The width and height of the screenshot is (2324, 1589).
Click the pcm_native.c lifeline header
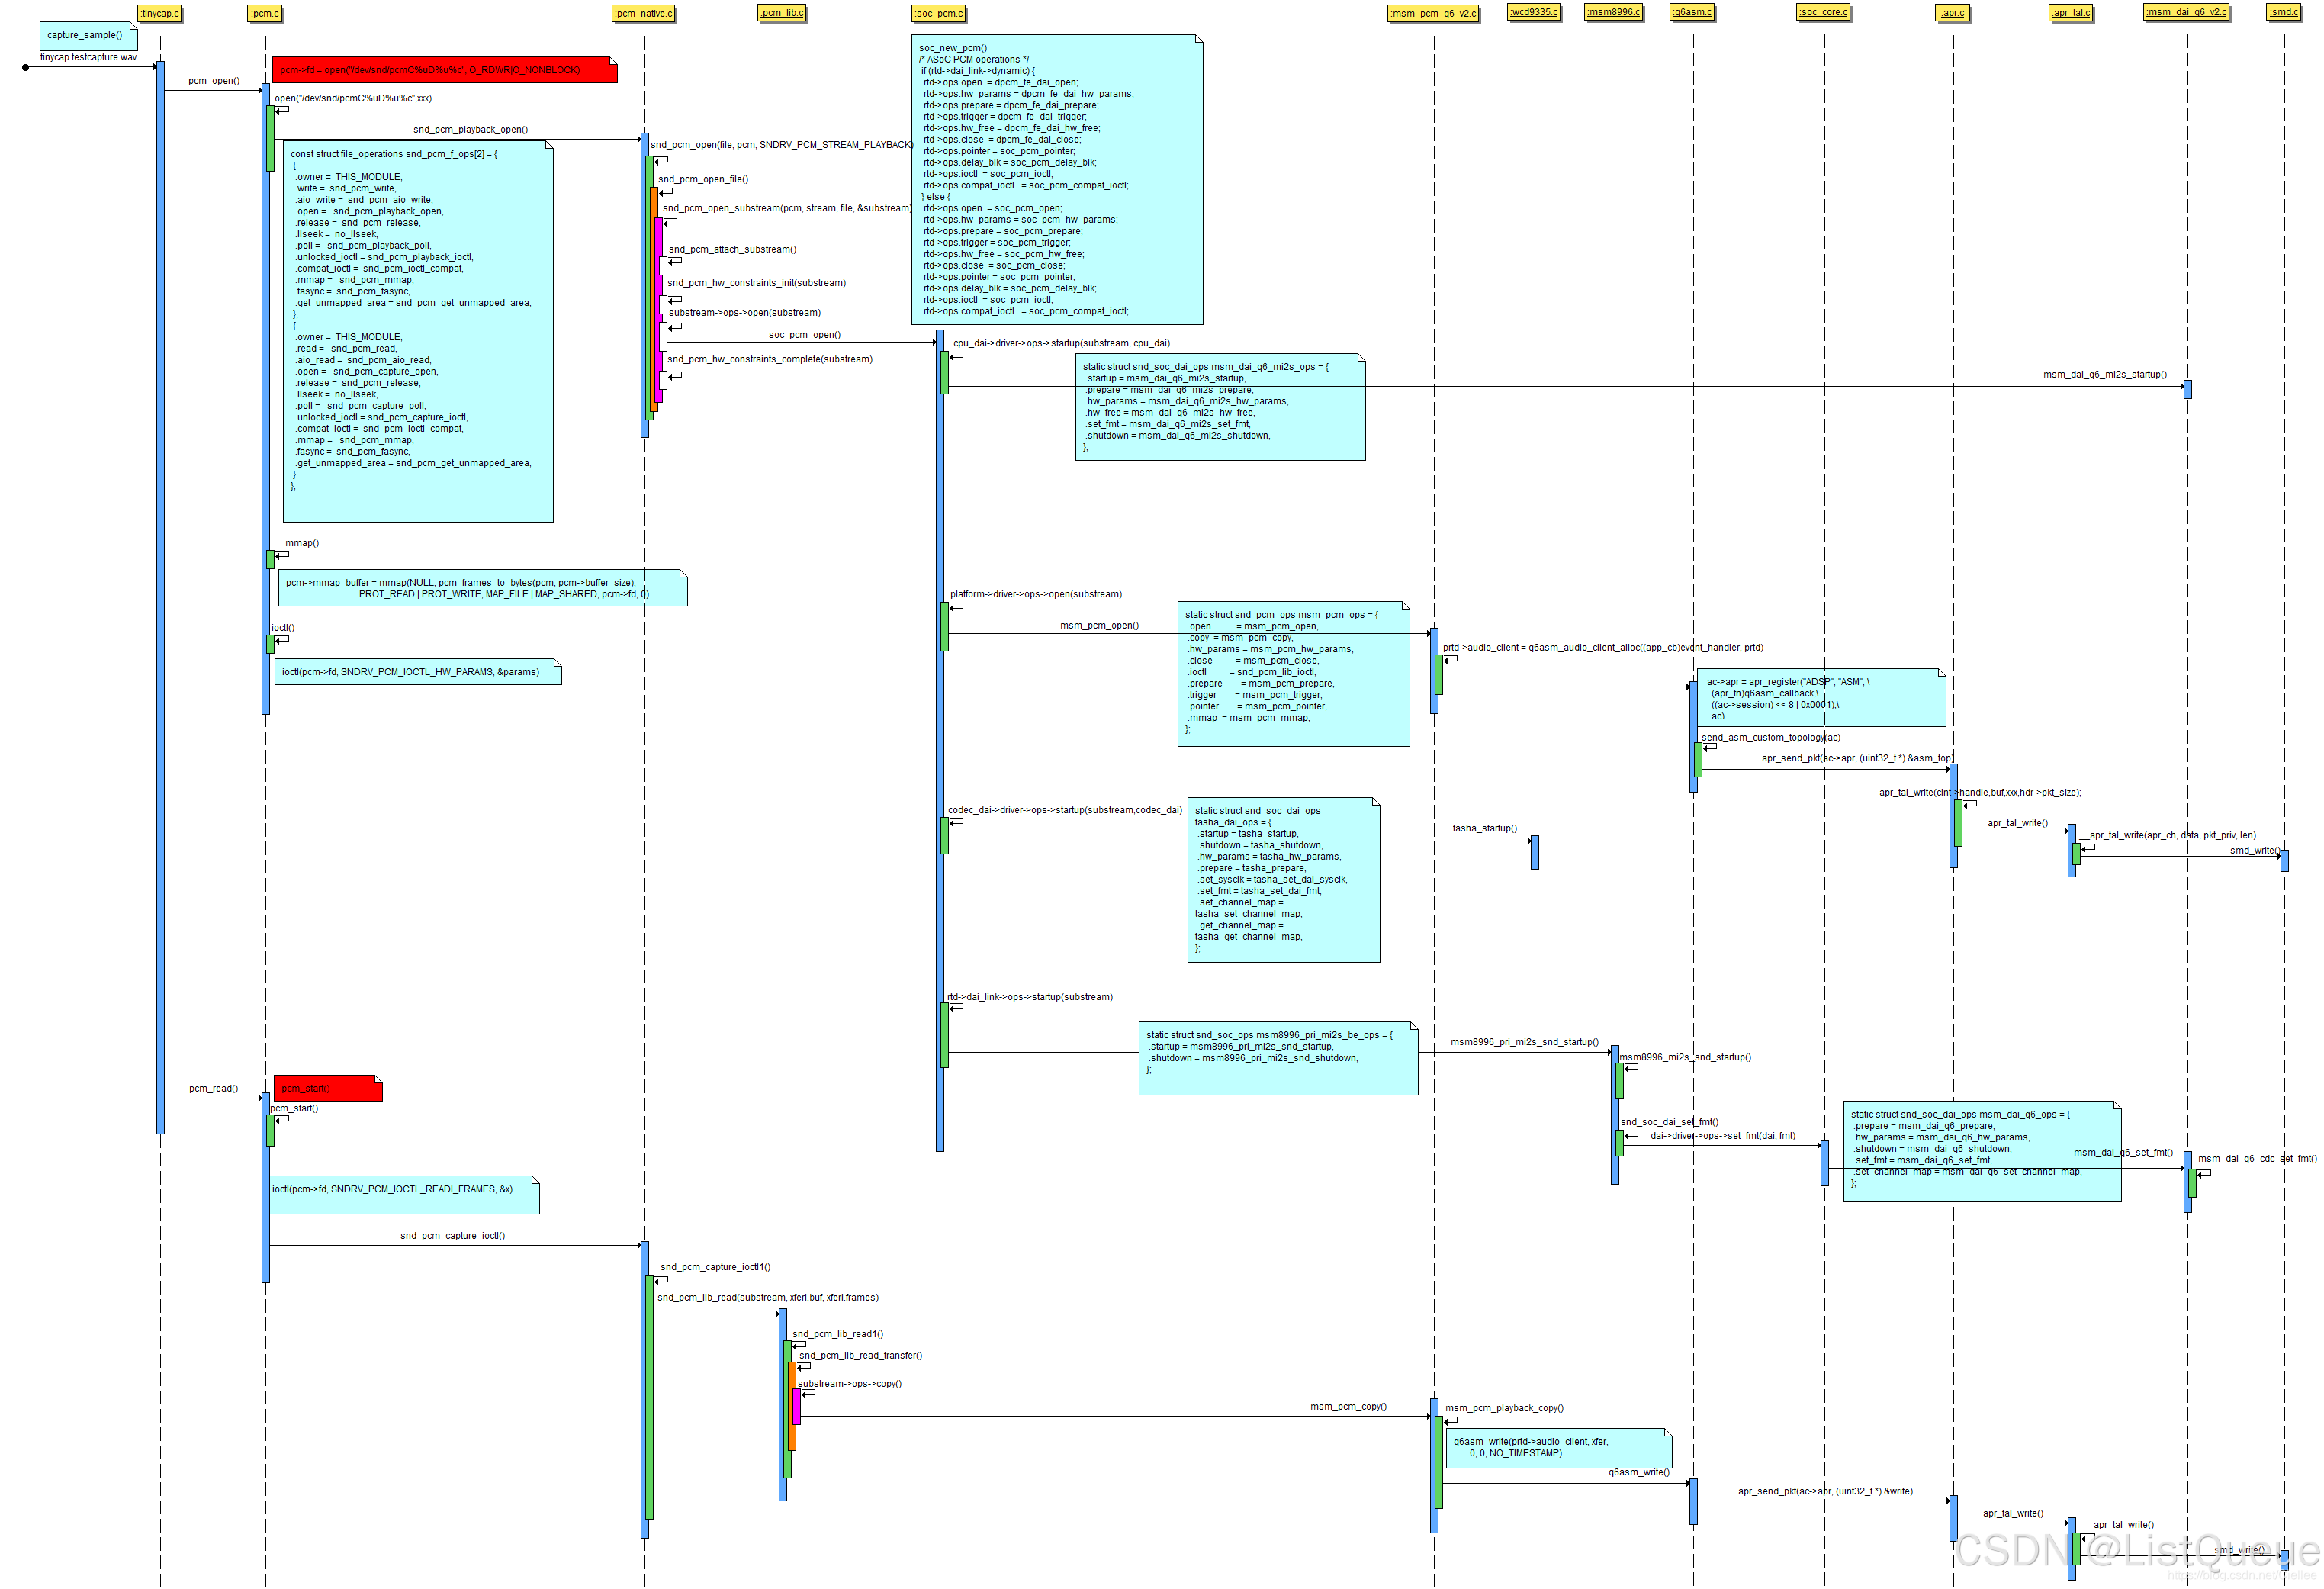tap(643, 13)
